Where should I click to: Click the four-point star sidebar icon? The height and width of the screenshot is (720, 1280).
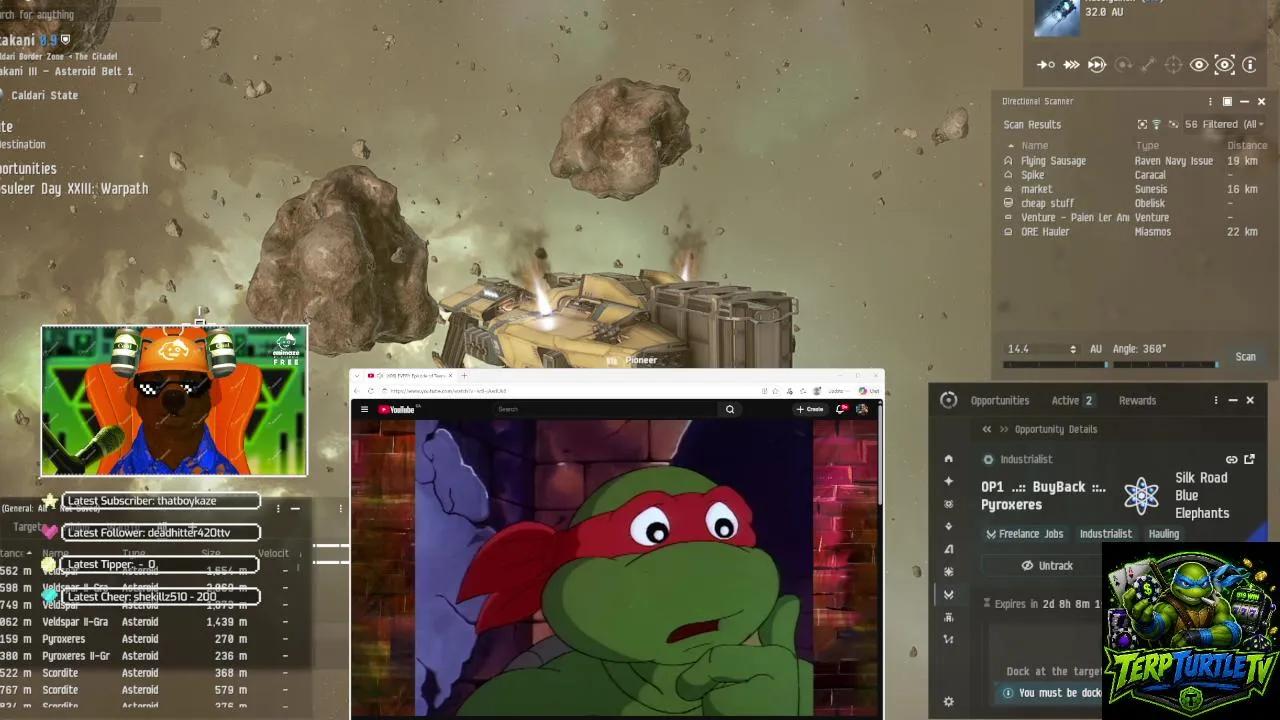click(949, 481)
